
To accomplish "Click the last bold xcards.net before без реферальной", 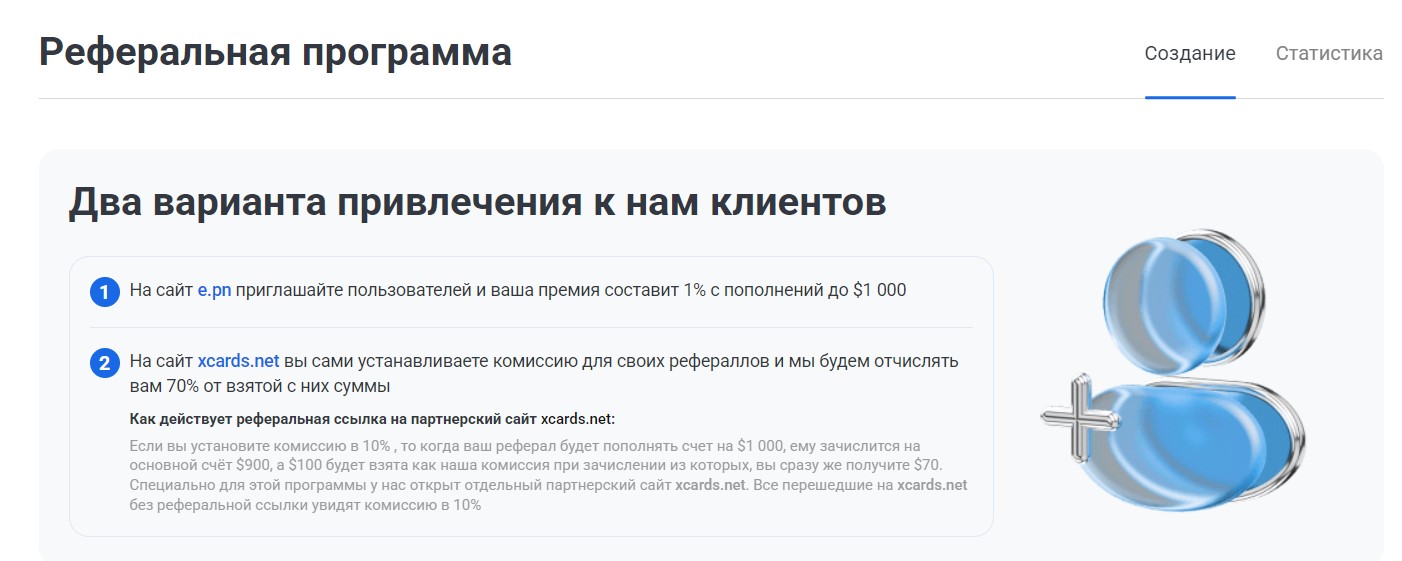I will click(932, 485).
